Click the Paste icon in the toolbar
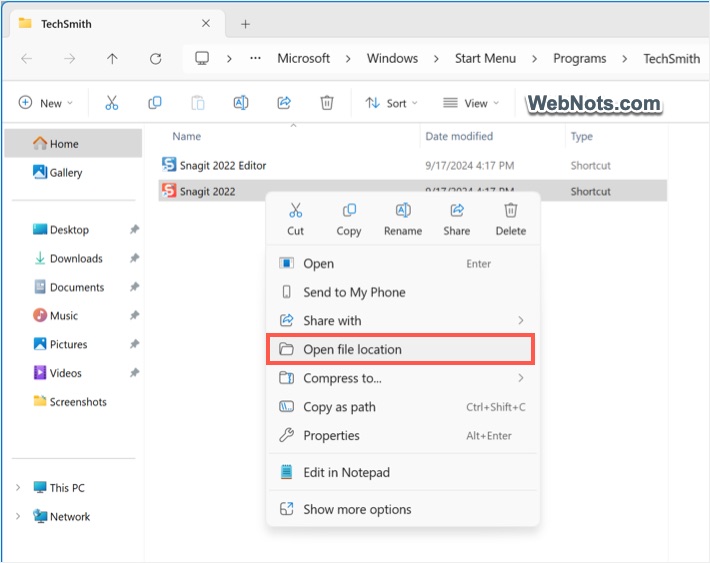 [x=197, y=103]
